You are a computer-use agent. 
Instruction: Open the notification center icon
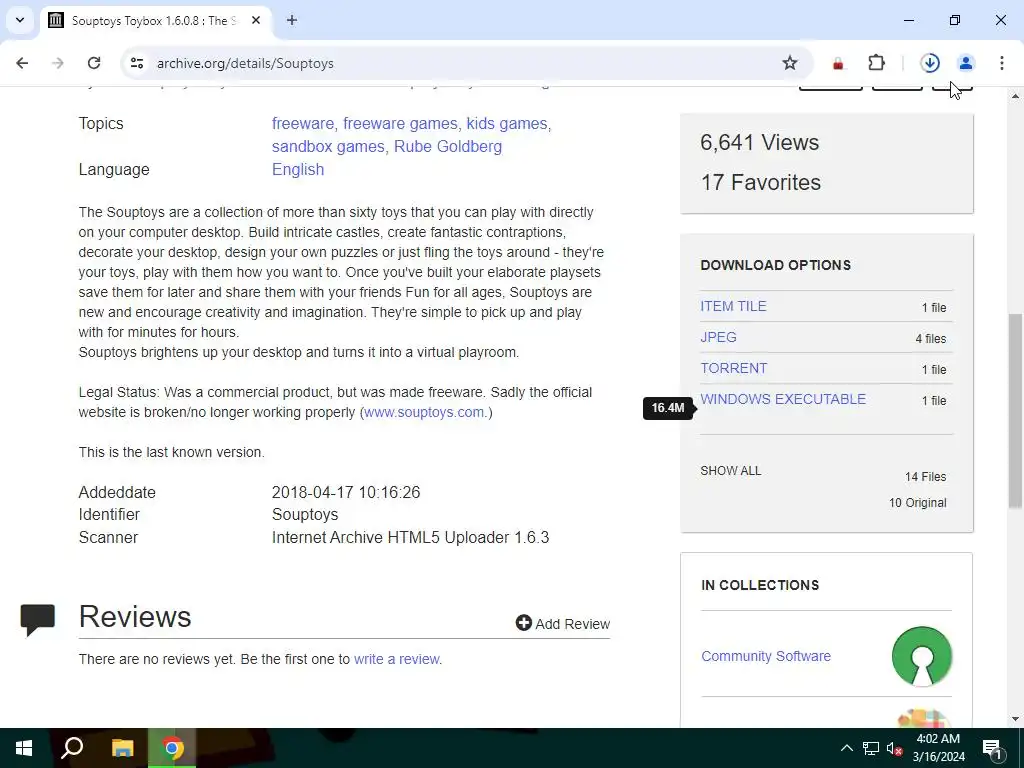pyautogui.click(x=992, y=748)
